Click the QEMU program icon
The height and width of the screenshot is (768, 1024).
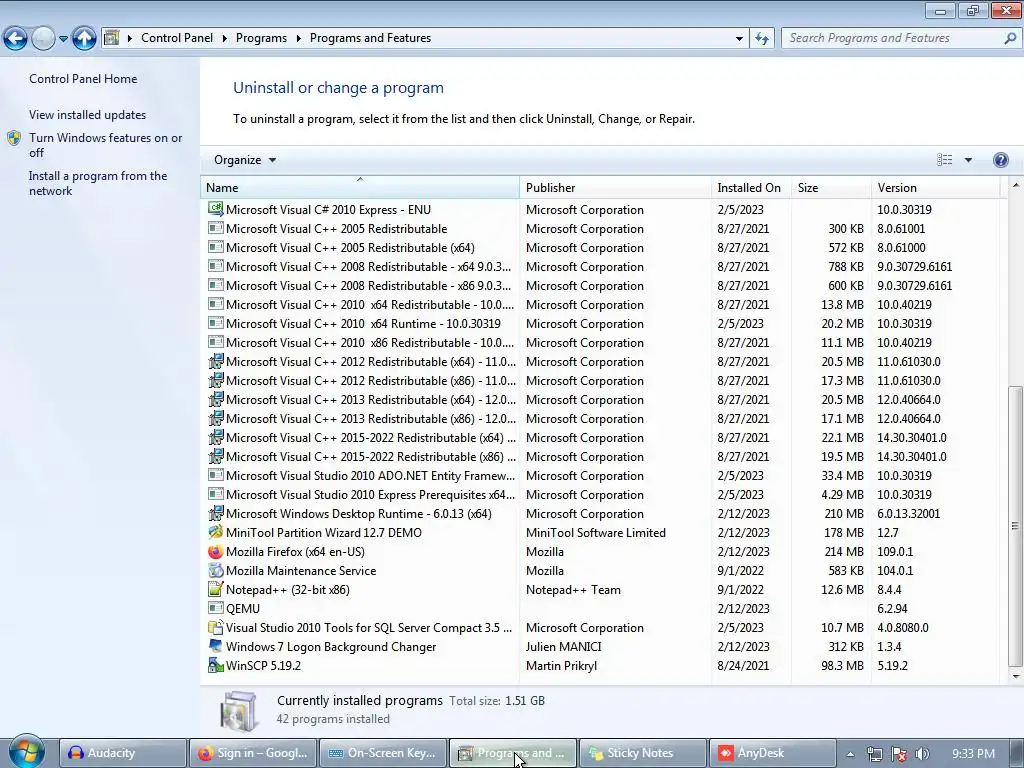[216, 609]
